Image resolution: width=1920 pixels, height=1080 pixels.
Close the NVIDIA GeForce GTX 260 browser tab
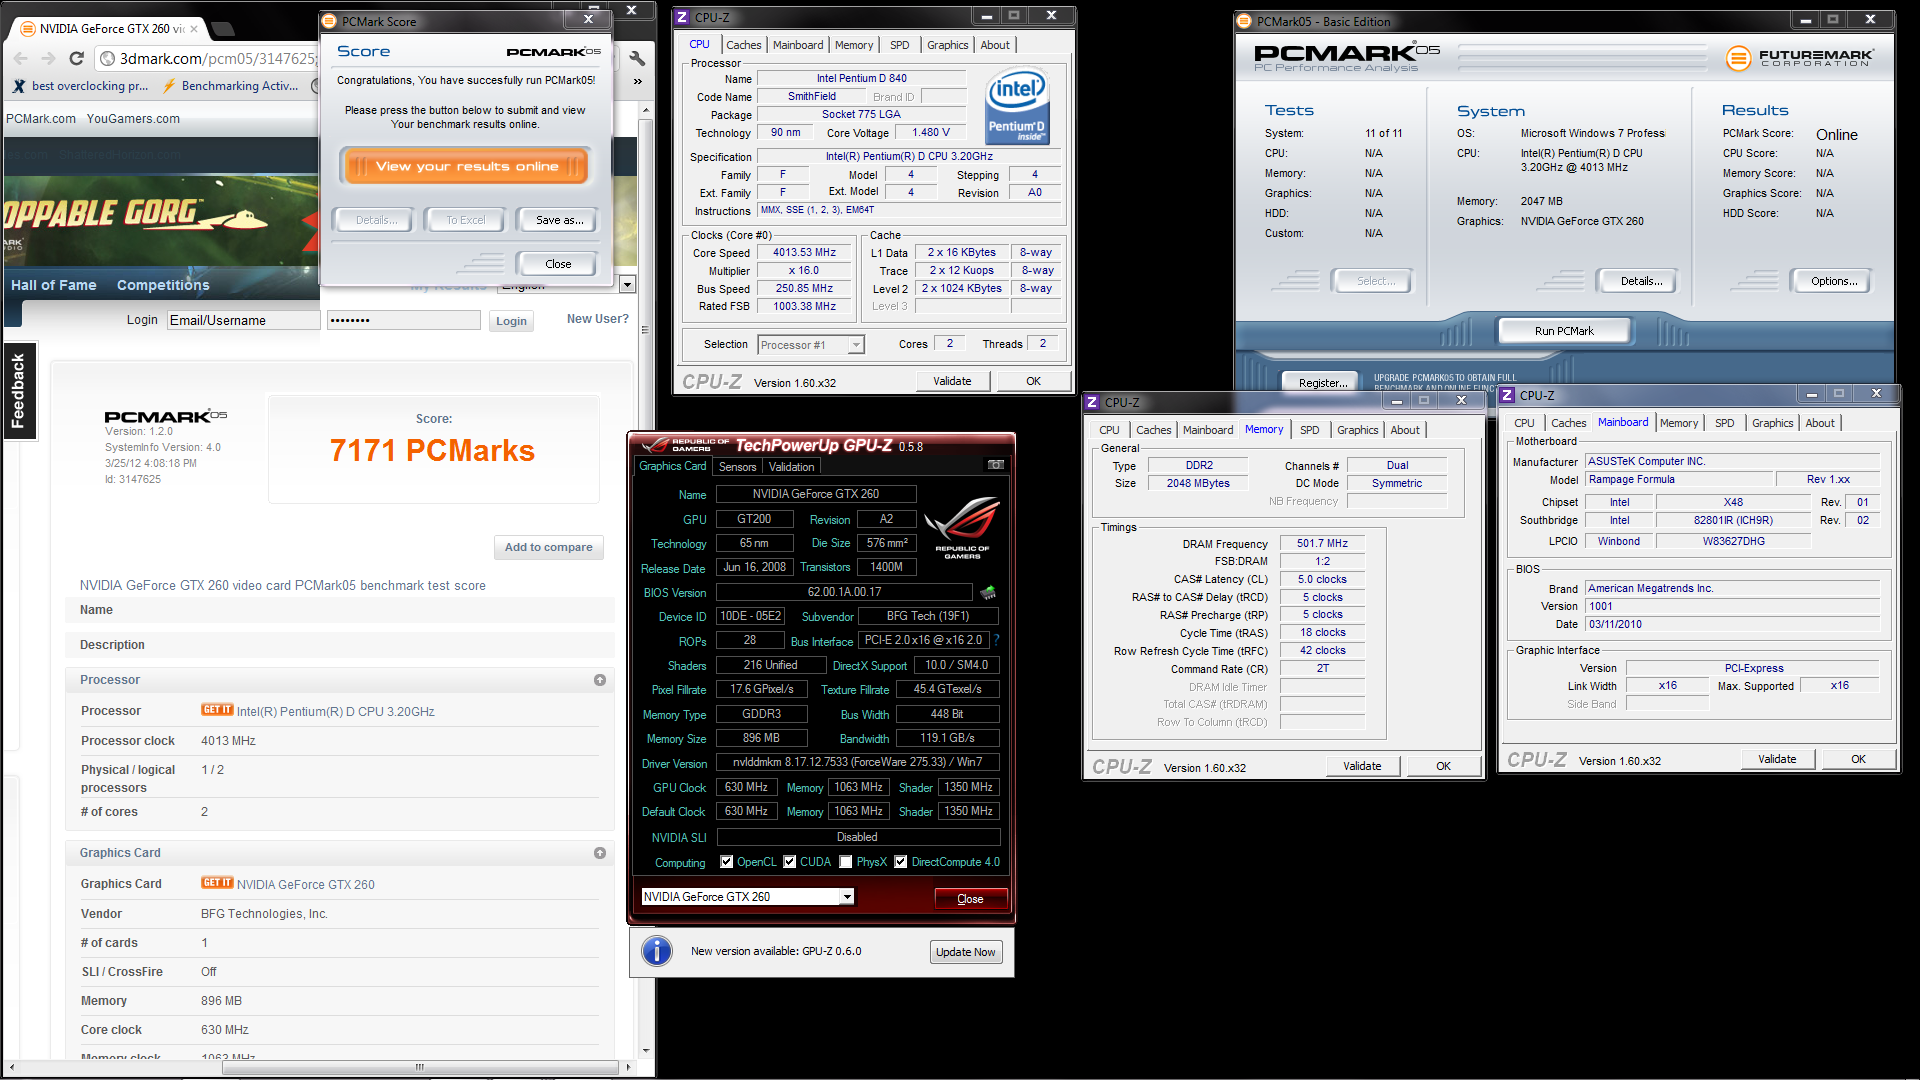click(x=194, y=29)
